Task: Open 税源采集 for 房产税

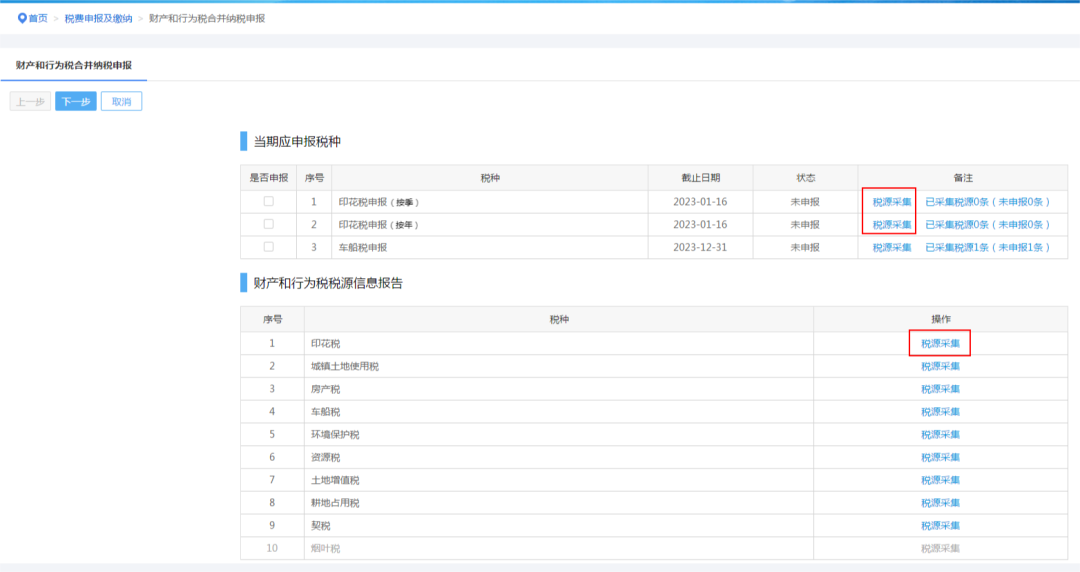Action: pos(940,389)
